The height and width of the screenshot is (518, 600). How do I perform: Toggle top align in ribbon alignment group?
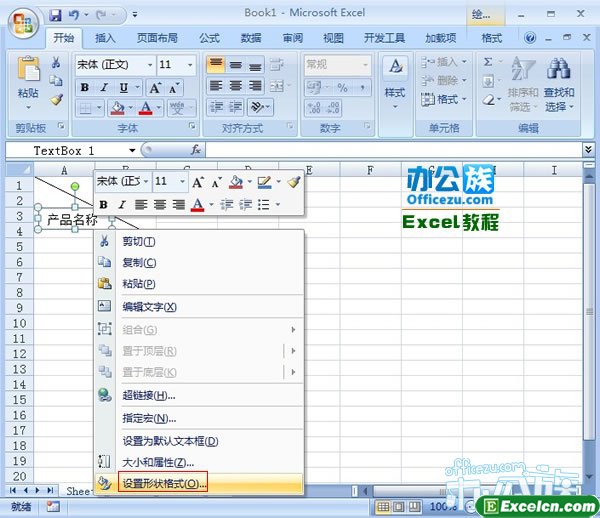[216, 64]
